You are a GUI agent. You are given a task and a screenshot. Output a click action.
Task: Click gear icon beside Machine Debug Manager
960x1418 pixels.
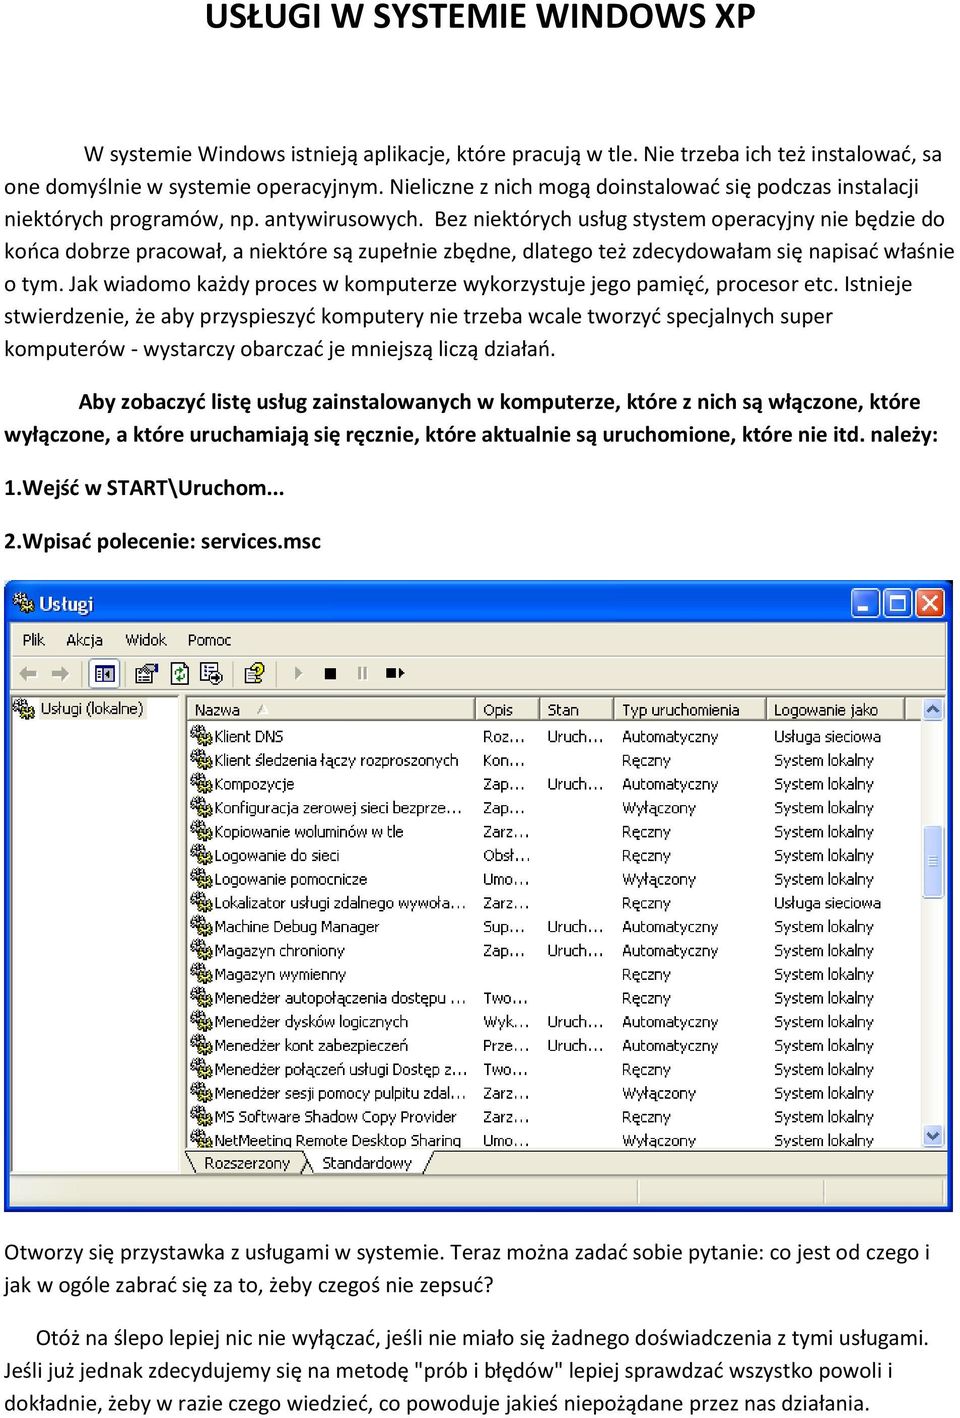pos(201,926)
